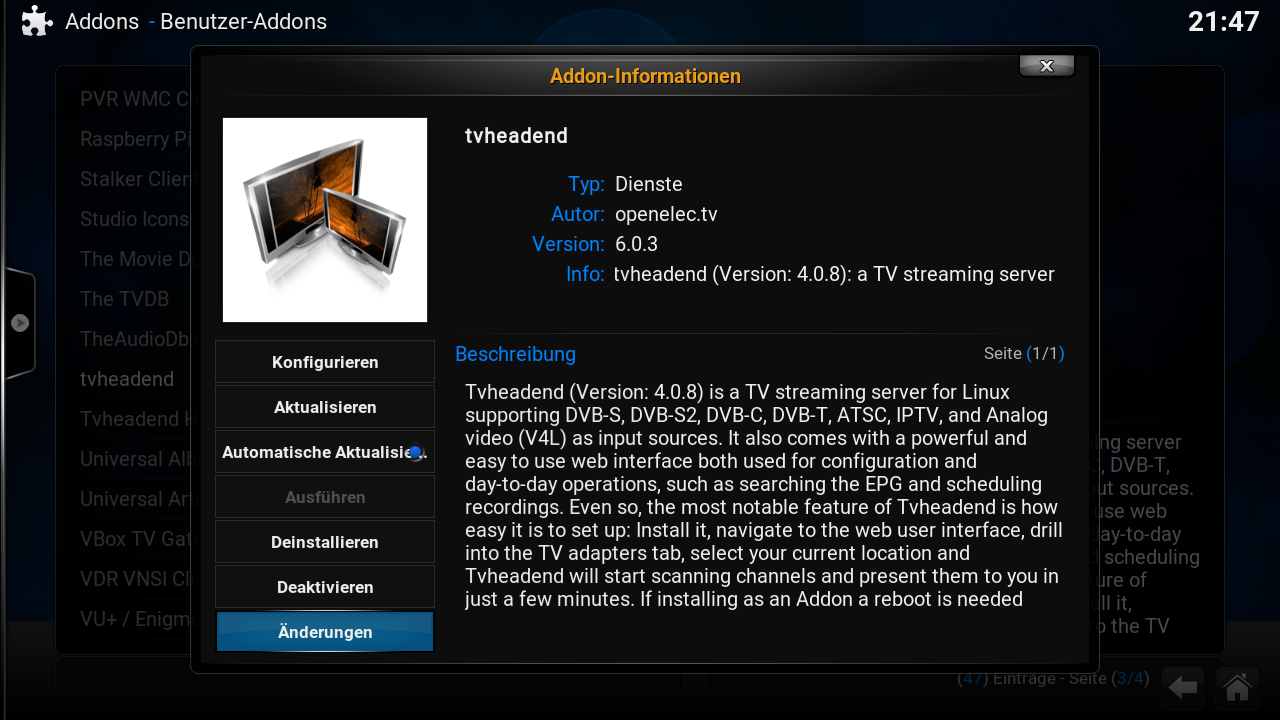The width and height of the screenshot is (1280, 720).
Task: Select Raspberry Pi list entry
Action: (x=135, y=139)
